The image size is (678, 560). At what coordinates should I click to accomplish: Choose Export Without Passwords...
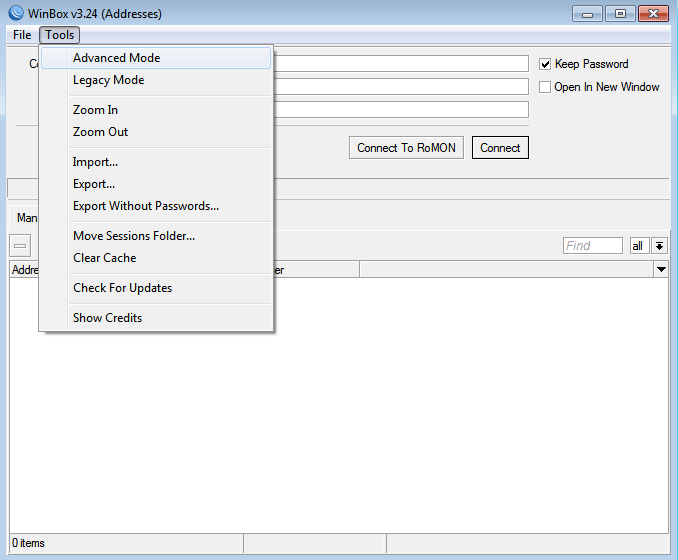(145, 206)
